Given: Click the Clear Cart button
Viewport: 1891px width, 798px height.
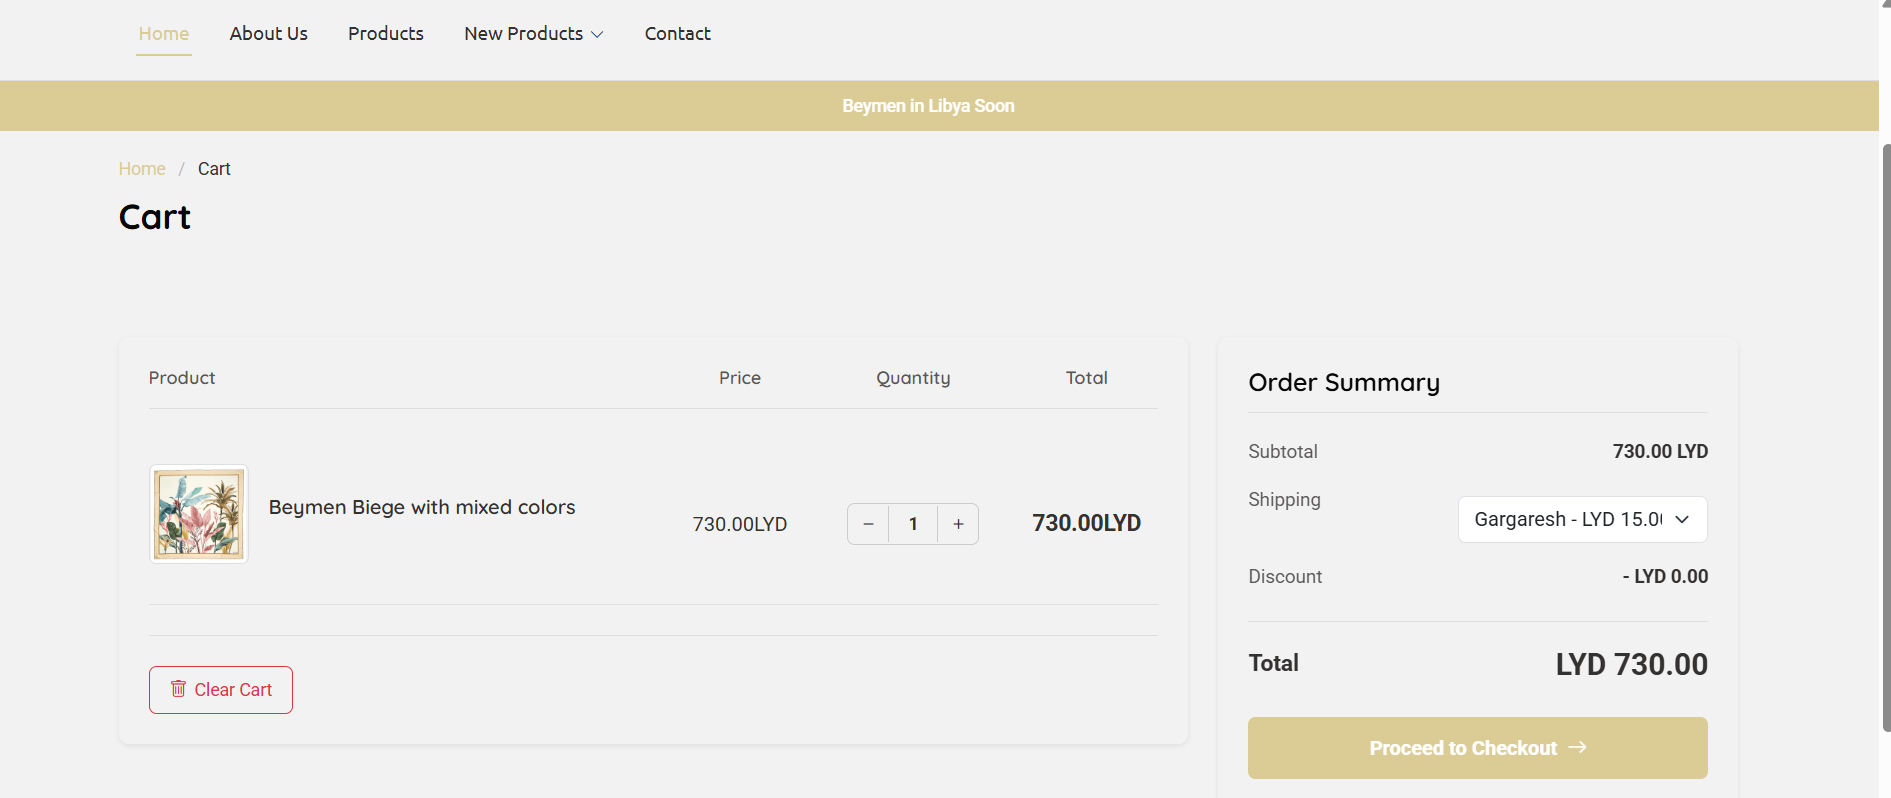Looking at the screenshot, I should tap(221, 690).
